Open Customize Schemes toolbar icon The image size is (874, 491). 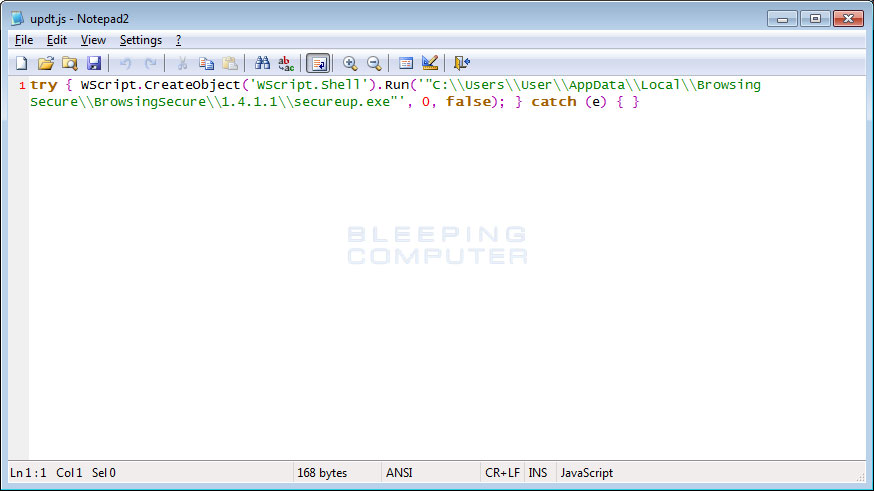(430, 63)
